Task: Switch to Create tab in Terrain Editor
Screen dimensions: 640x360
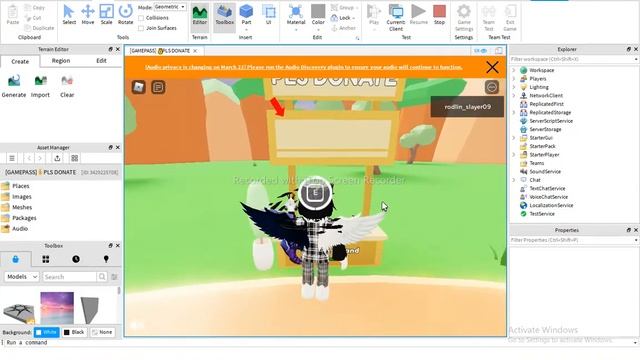Action: pos(20,61)
